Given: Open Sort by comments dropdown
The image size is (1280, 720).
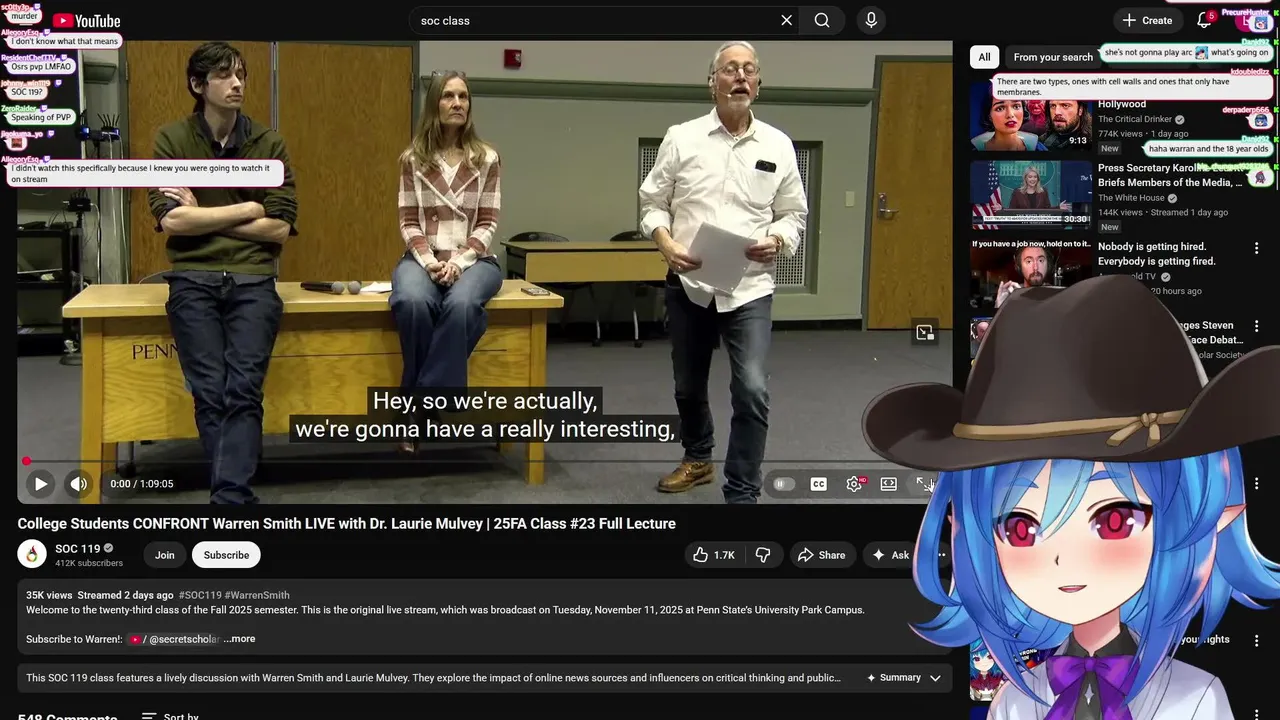Looking at the screenshot, I should pyautogui.click(x=170, y=716).
